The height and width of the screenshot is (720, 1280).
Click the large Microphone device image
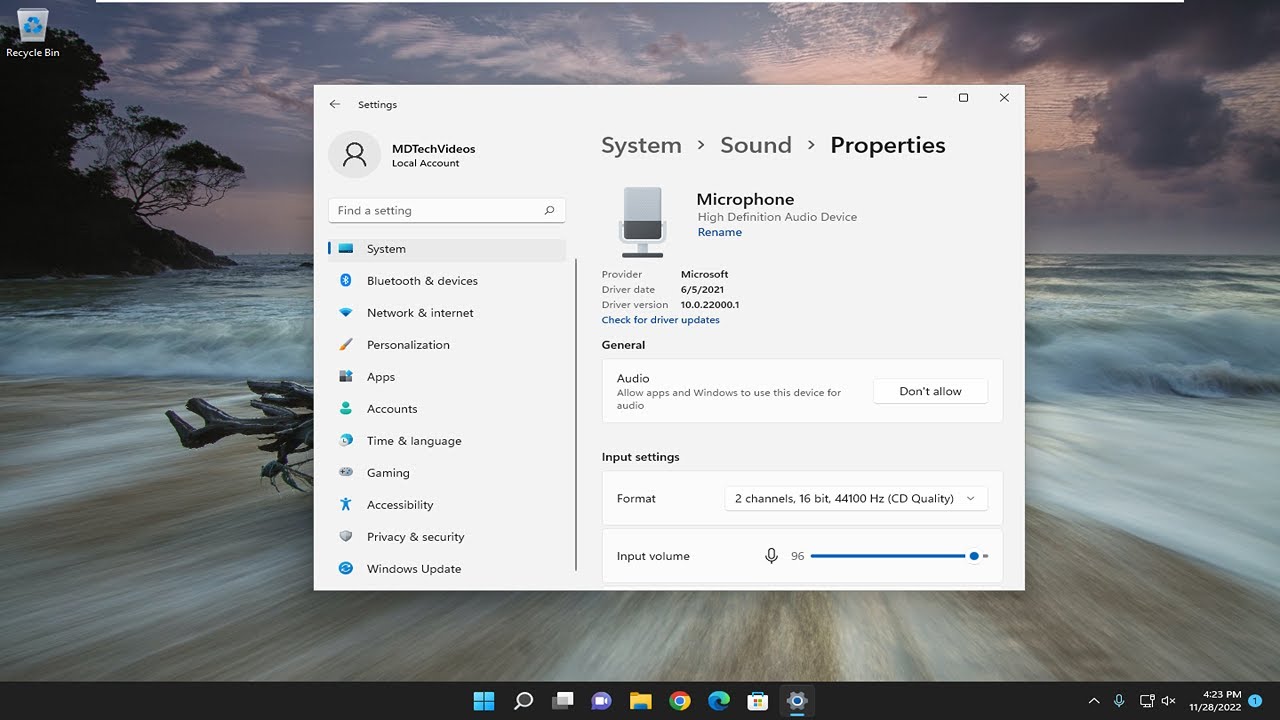642,222
